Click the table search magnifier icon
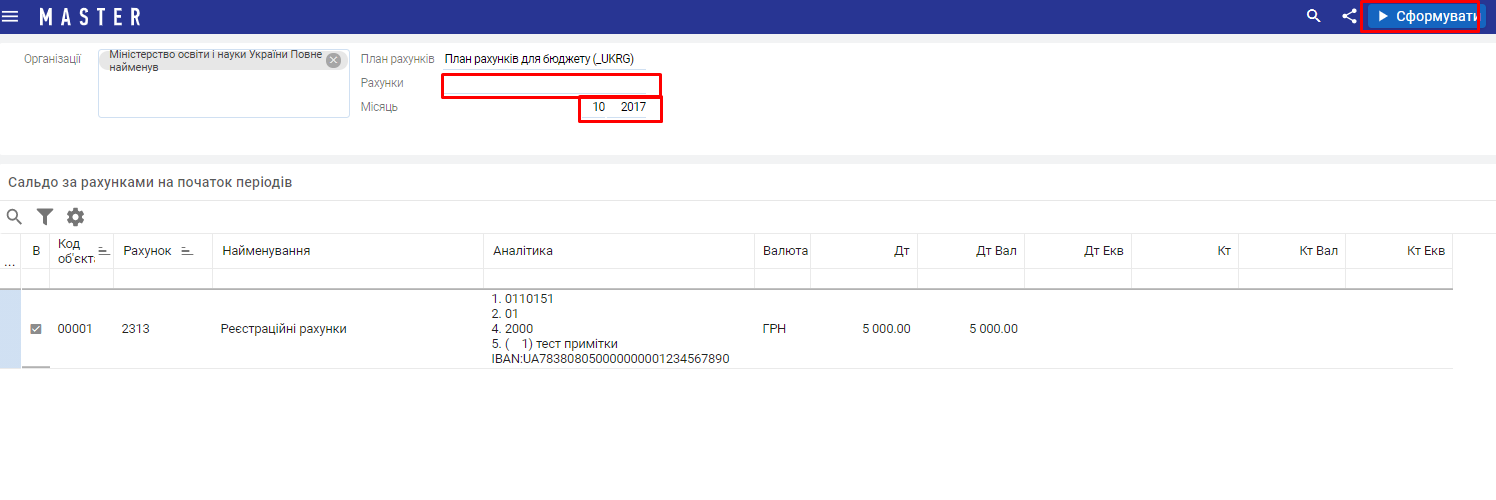The width and height of the screenshot is (1496, 500). (14, 217)
